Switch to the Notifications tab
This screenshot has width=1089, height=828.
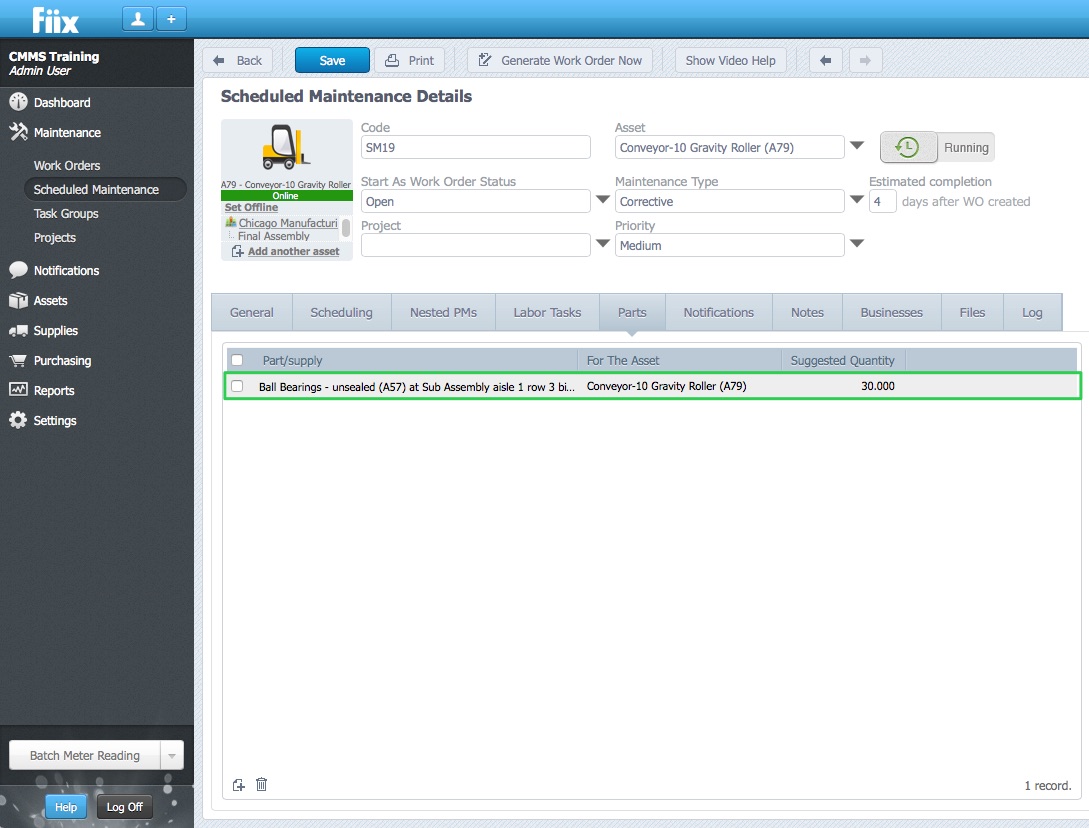[x=718, y=313]
